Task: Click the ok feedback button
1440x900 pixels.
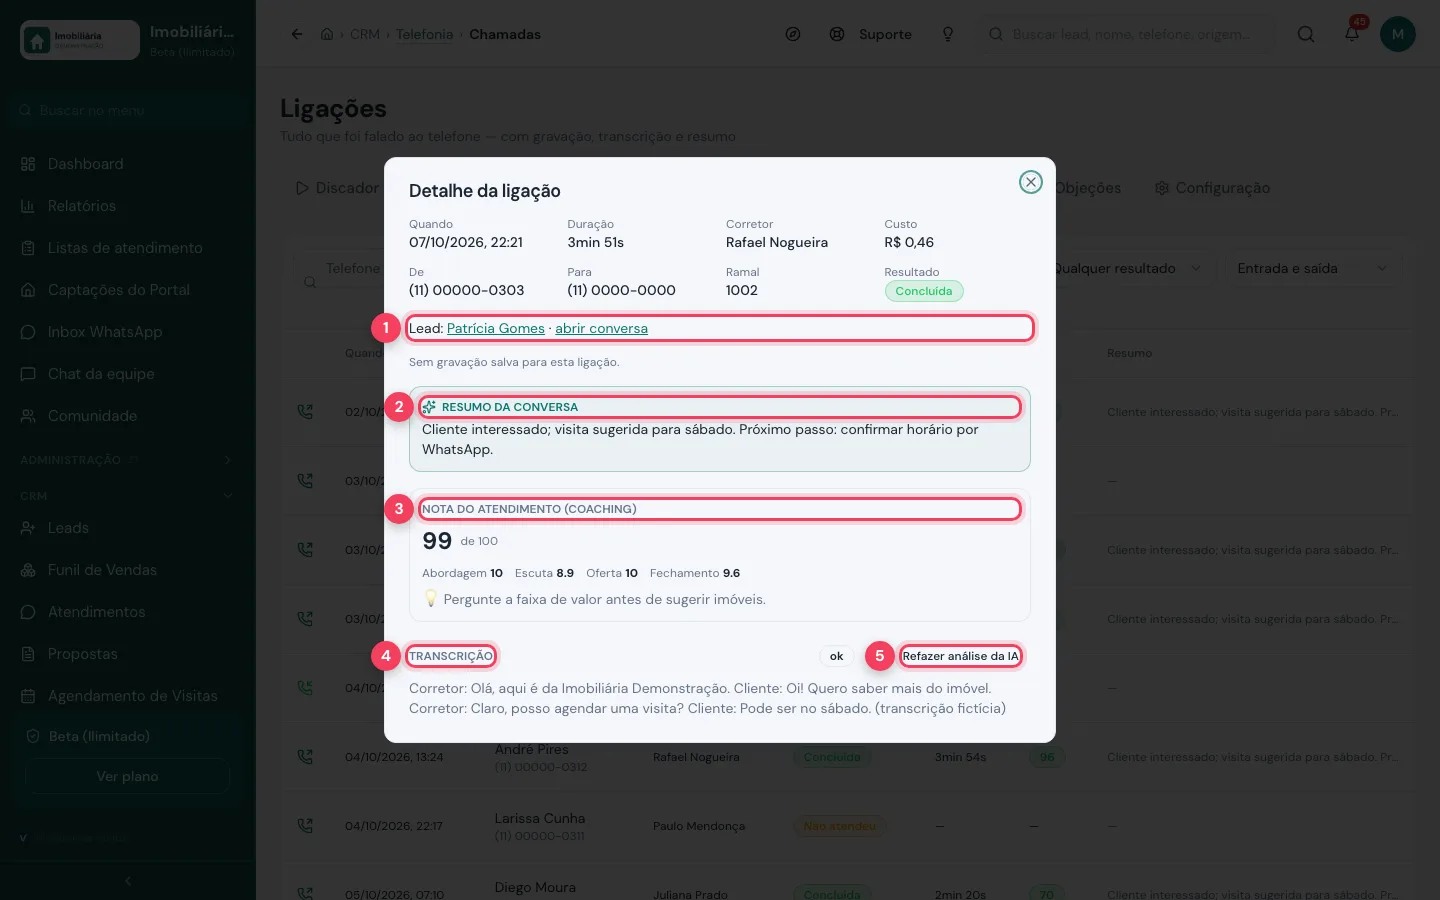Action: pyautogui.click(x=836, y=656)
